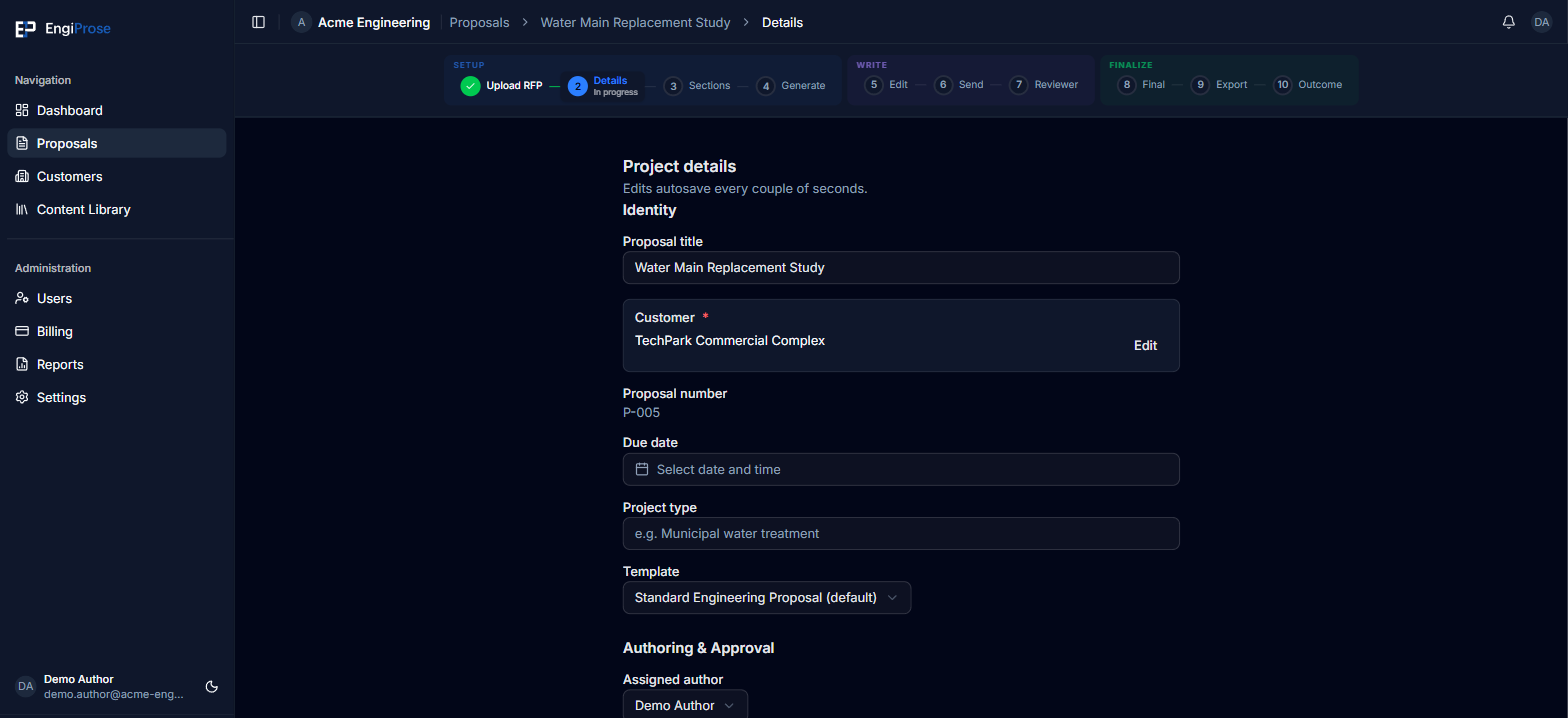Expand the Template dropdown

(766, 598)
